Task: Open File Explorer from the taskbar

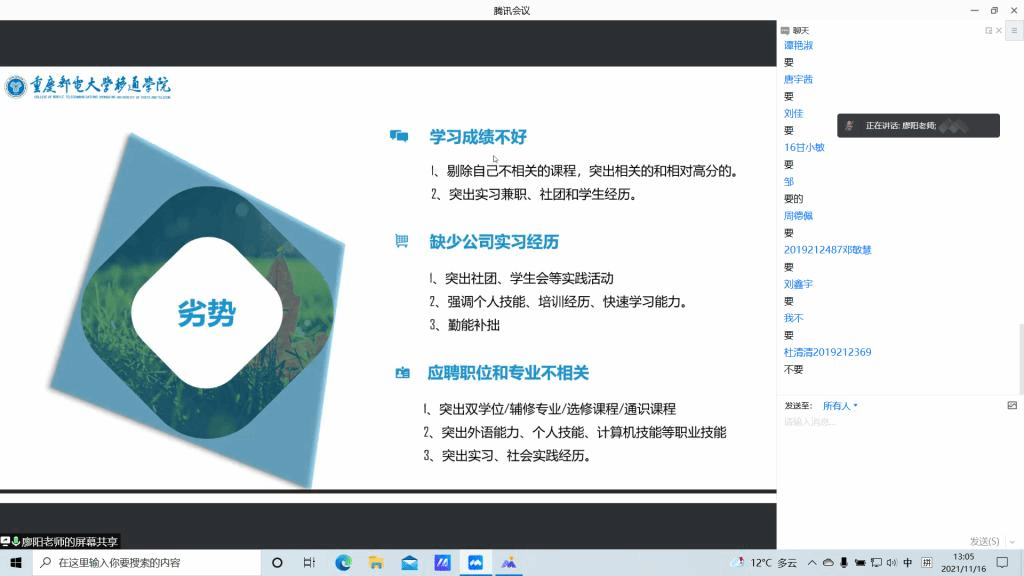Action: 376,563
